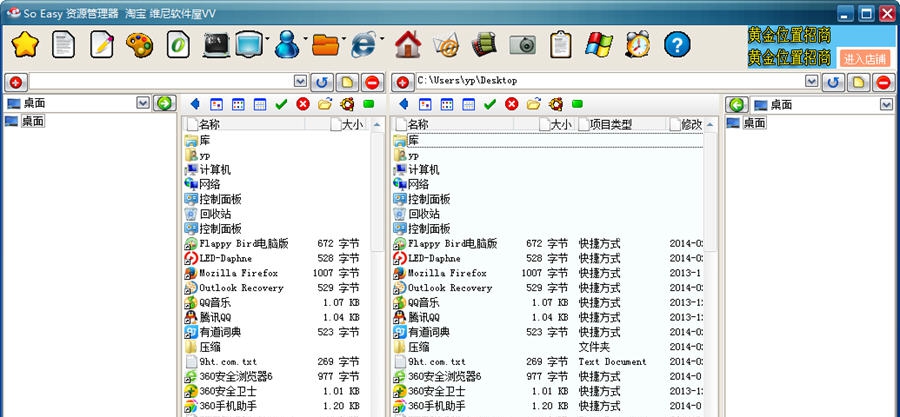Select Outlook Recovery in left file list
Viewport: 900px width, 417px height.
pyautogui.click(x=241, y=288)
